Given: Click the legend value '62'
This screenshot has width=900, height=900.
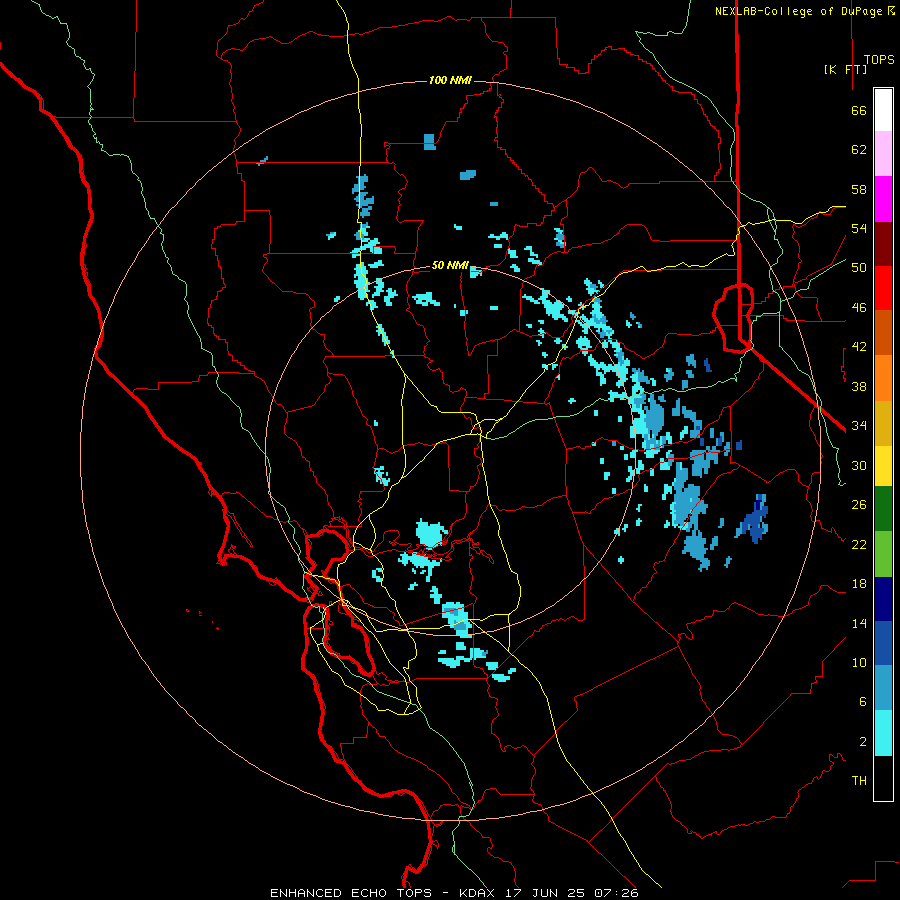Looking at the screenshot, I should click(859, 150).
